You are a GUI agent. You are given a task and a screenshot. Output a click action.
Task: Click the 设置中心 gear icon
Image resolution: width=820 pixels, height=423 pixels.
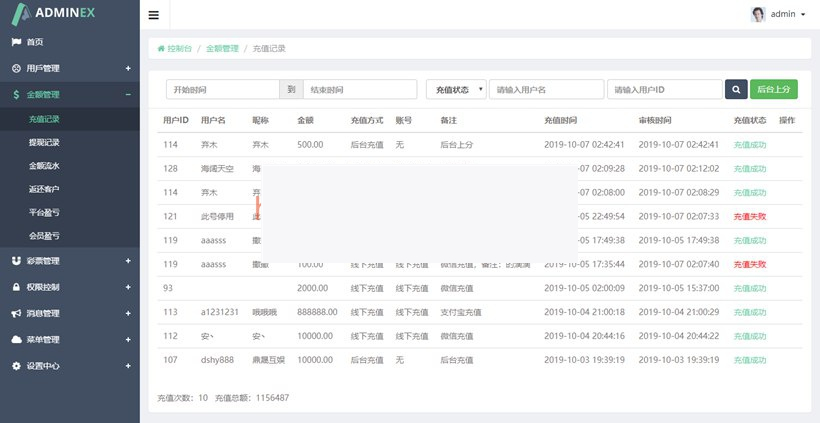coord(16,366)
